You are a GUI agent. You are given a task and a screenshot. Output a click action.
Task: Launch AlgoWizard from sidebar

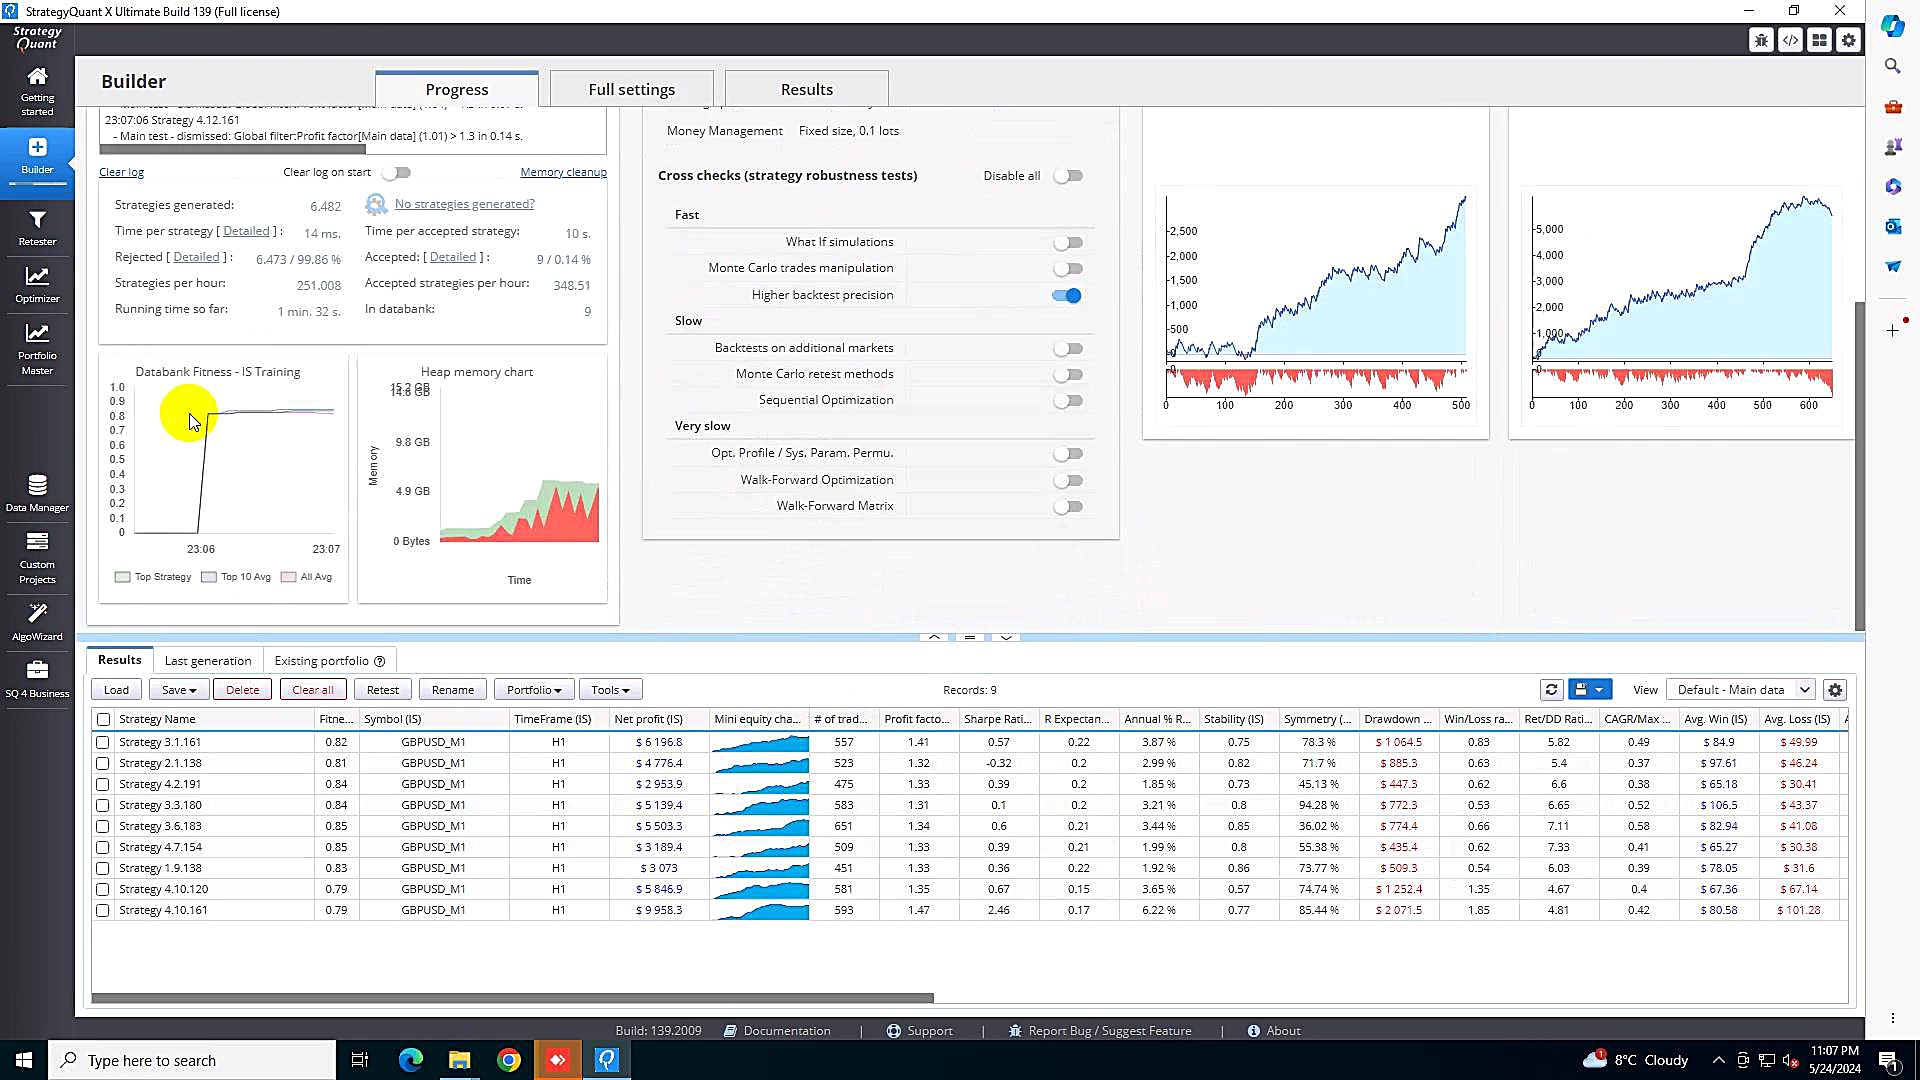pyautogui.click(x=37, y=622)
